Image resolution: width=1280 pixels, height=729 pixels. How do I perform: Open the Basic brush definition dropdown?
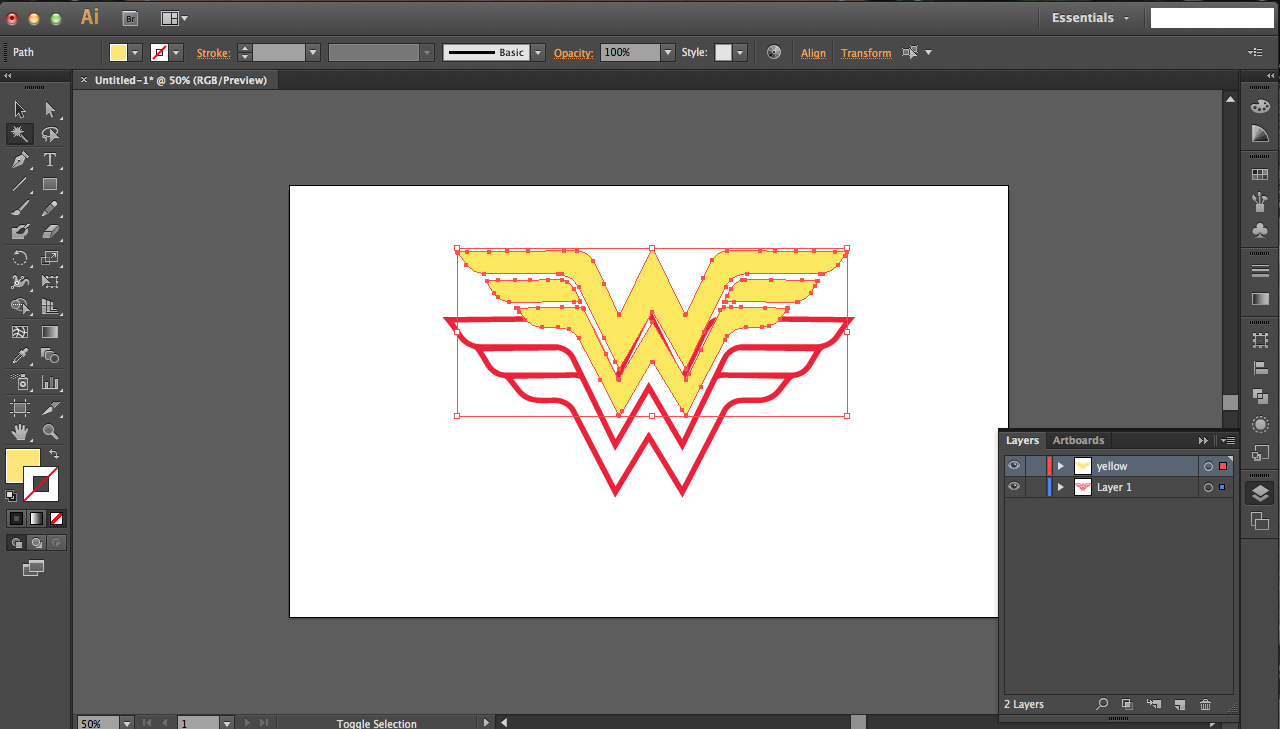tap(538, 53)
